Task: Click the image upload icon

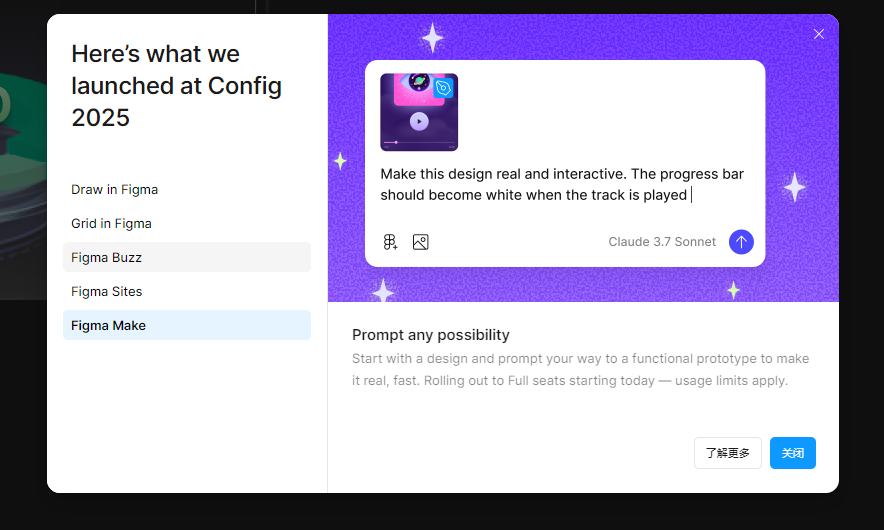Action: click(x=421, y=242)
